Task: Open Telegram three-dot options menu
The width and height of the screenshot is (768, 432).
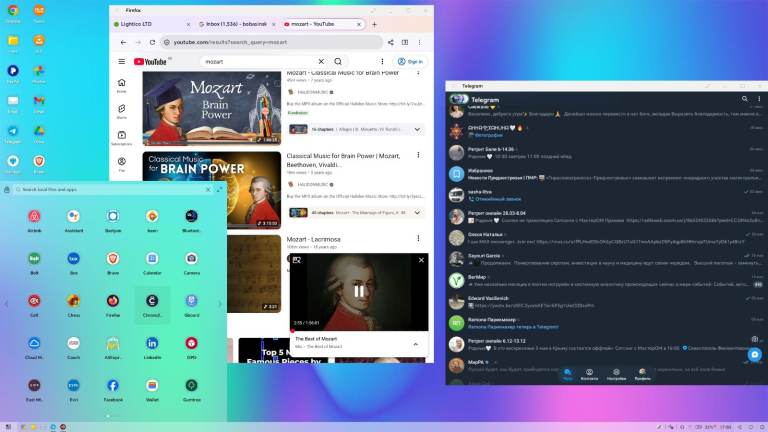Action: click(x=759, y=99)
